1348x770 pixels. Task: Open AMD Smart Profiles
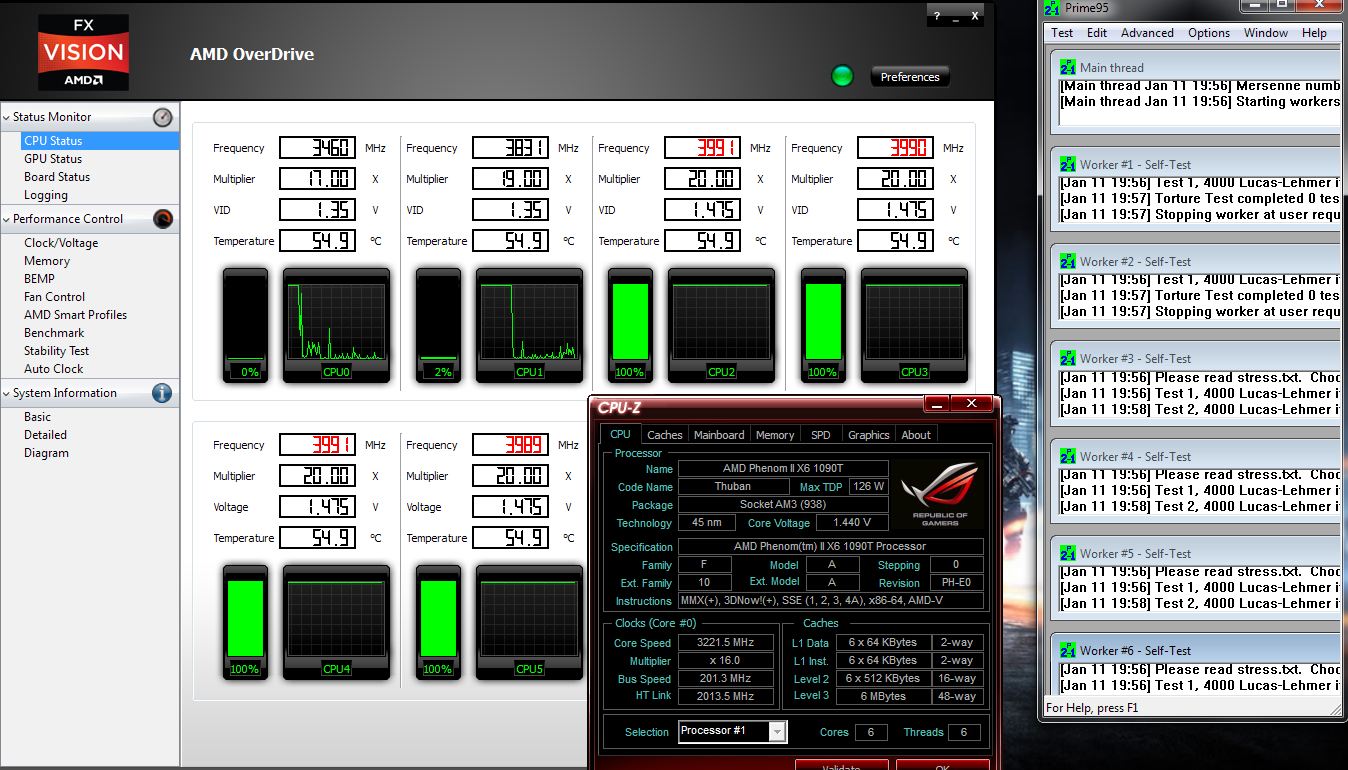(75, 315)
